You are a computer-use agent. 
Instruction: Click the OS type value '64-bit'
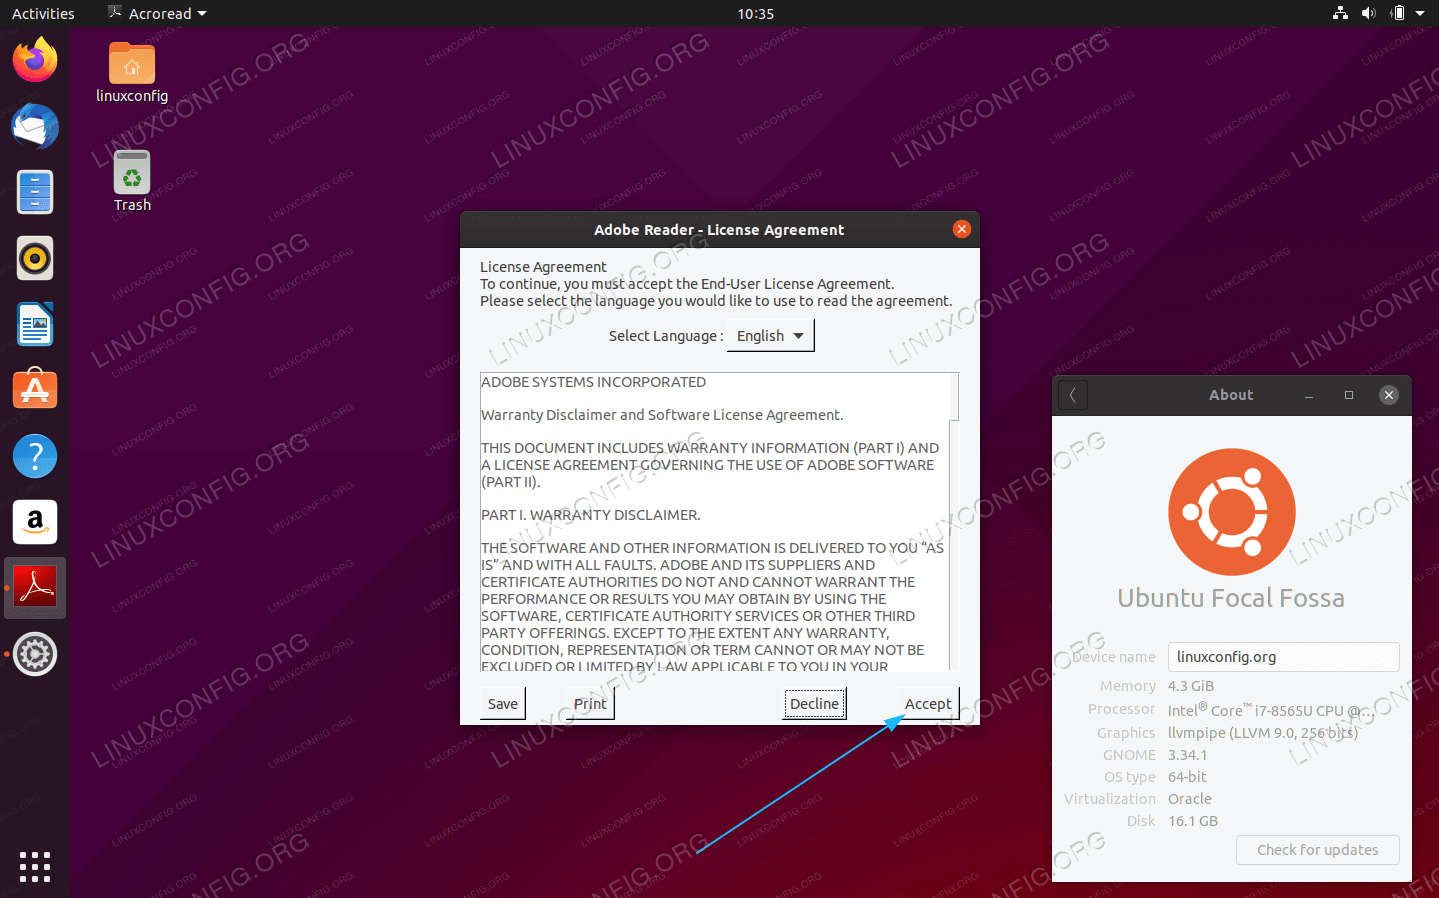coord(1187,777)
